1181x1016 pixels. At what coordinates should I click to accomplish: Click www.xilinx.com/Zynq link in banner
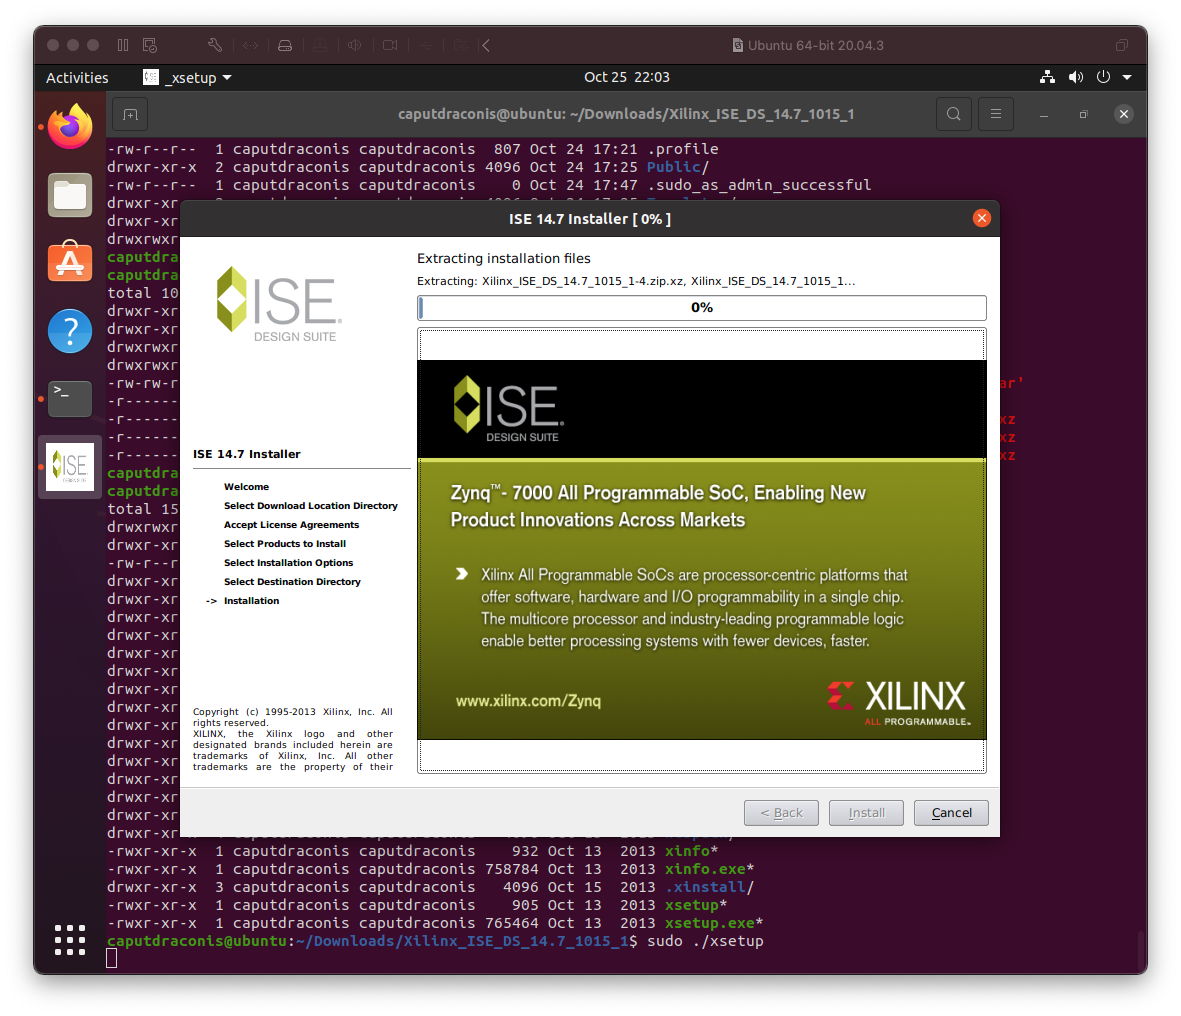pos(528,701)
